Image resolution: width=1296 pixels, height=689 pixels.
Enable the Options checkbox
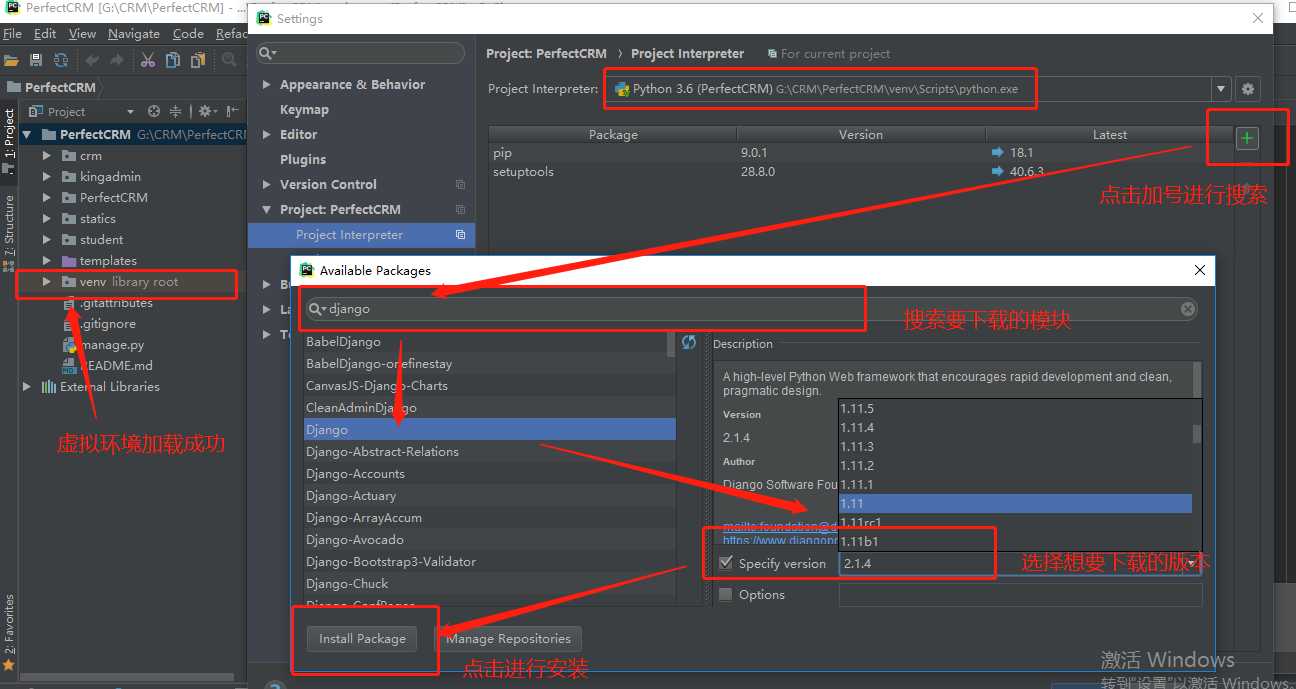[726, 594]
